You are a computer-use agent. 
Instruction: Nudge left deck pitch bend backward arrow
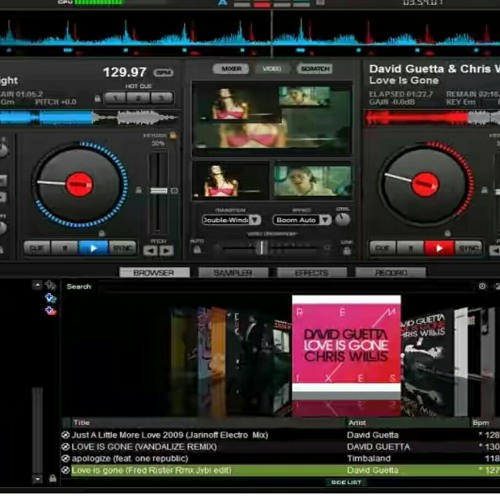pyautogui.click(x=150, y=250)
